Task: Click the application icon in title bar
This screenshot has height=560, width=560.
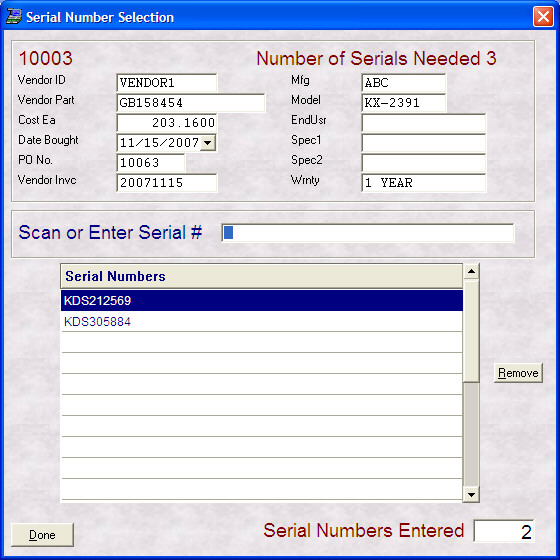Action: coord(14,17)
